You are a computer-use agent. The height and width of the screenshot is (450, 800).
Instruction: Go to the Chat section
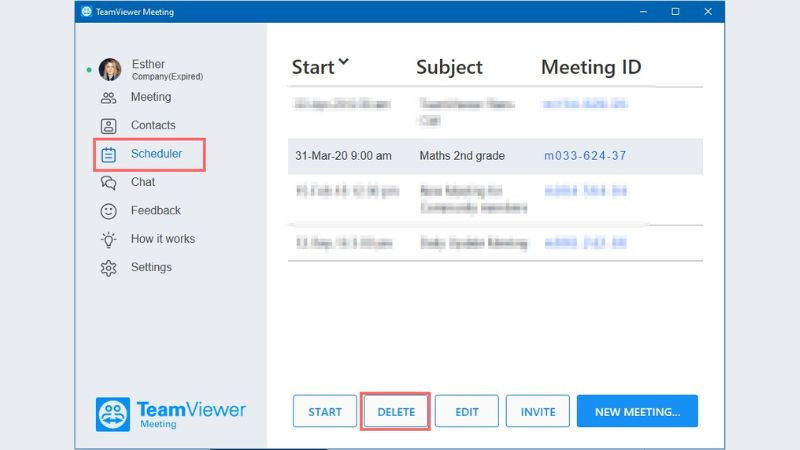coord(143,182)
